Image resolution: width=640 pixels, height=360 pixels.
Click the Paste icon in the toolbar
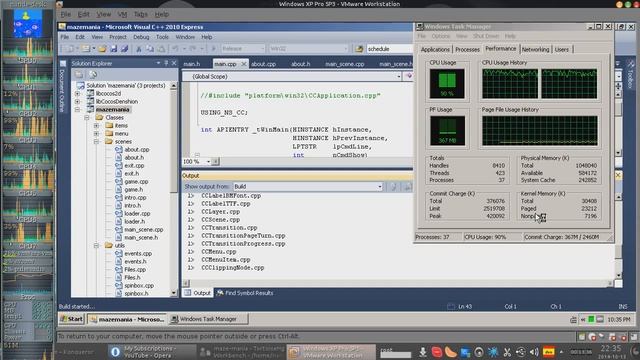click(161, 49)
